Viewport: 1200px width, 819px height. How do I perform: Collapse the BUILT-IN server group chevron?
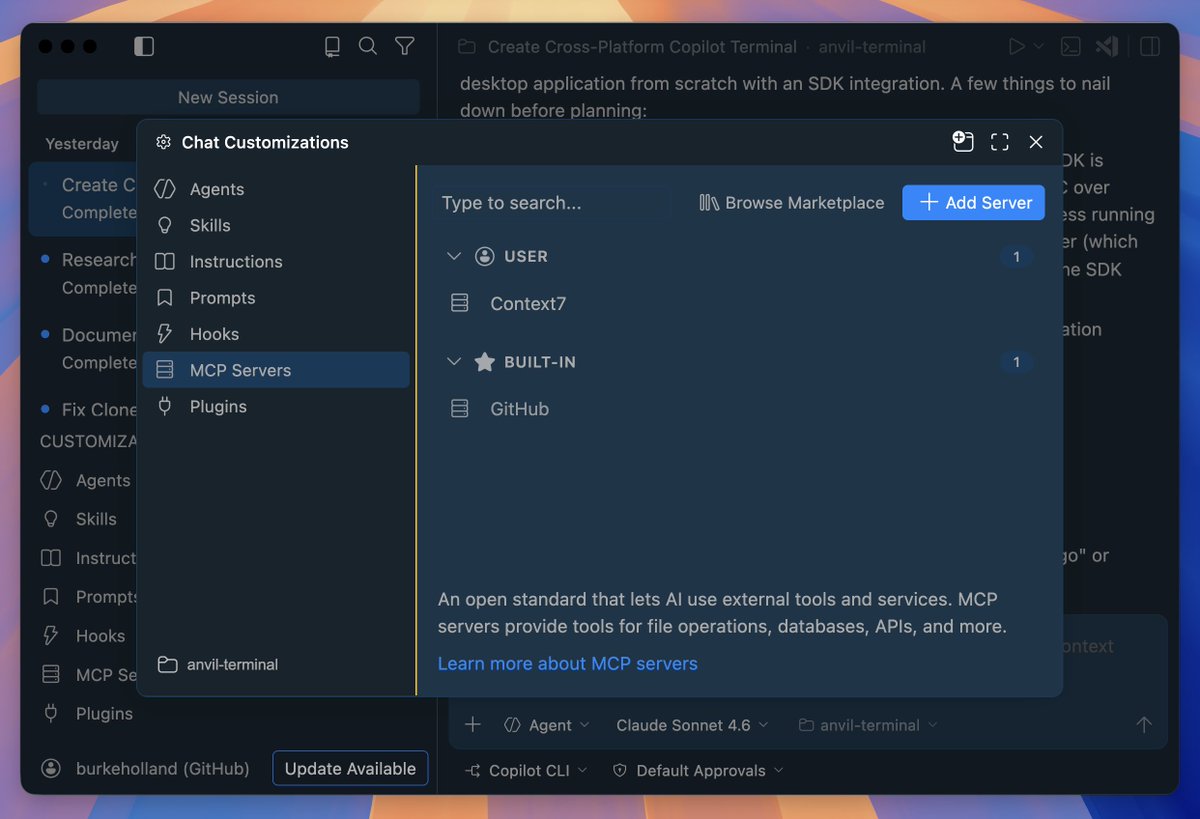coord(453,362)
